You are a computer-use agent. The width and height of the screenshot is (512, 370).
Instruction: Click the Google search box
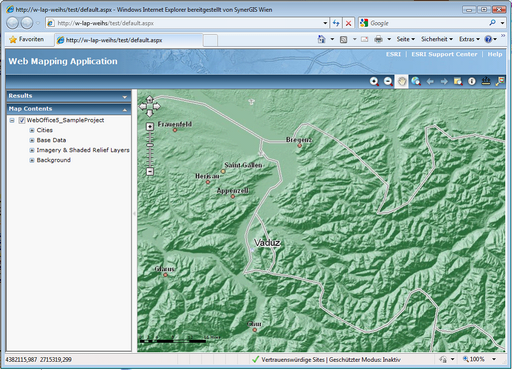(x=427, y=23)
